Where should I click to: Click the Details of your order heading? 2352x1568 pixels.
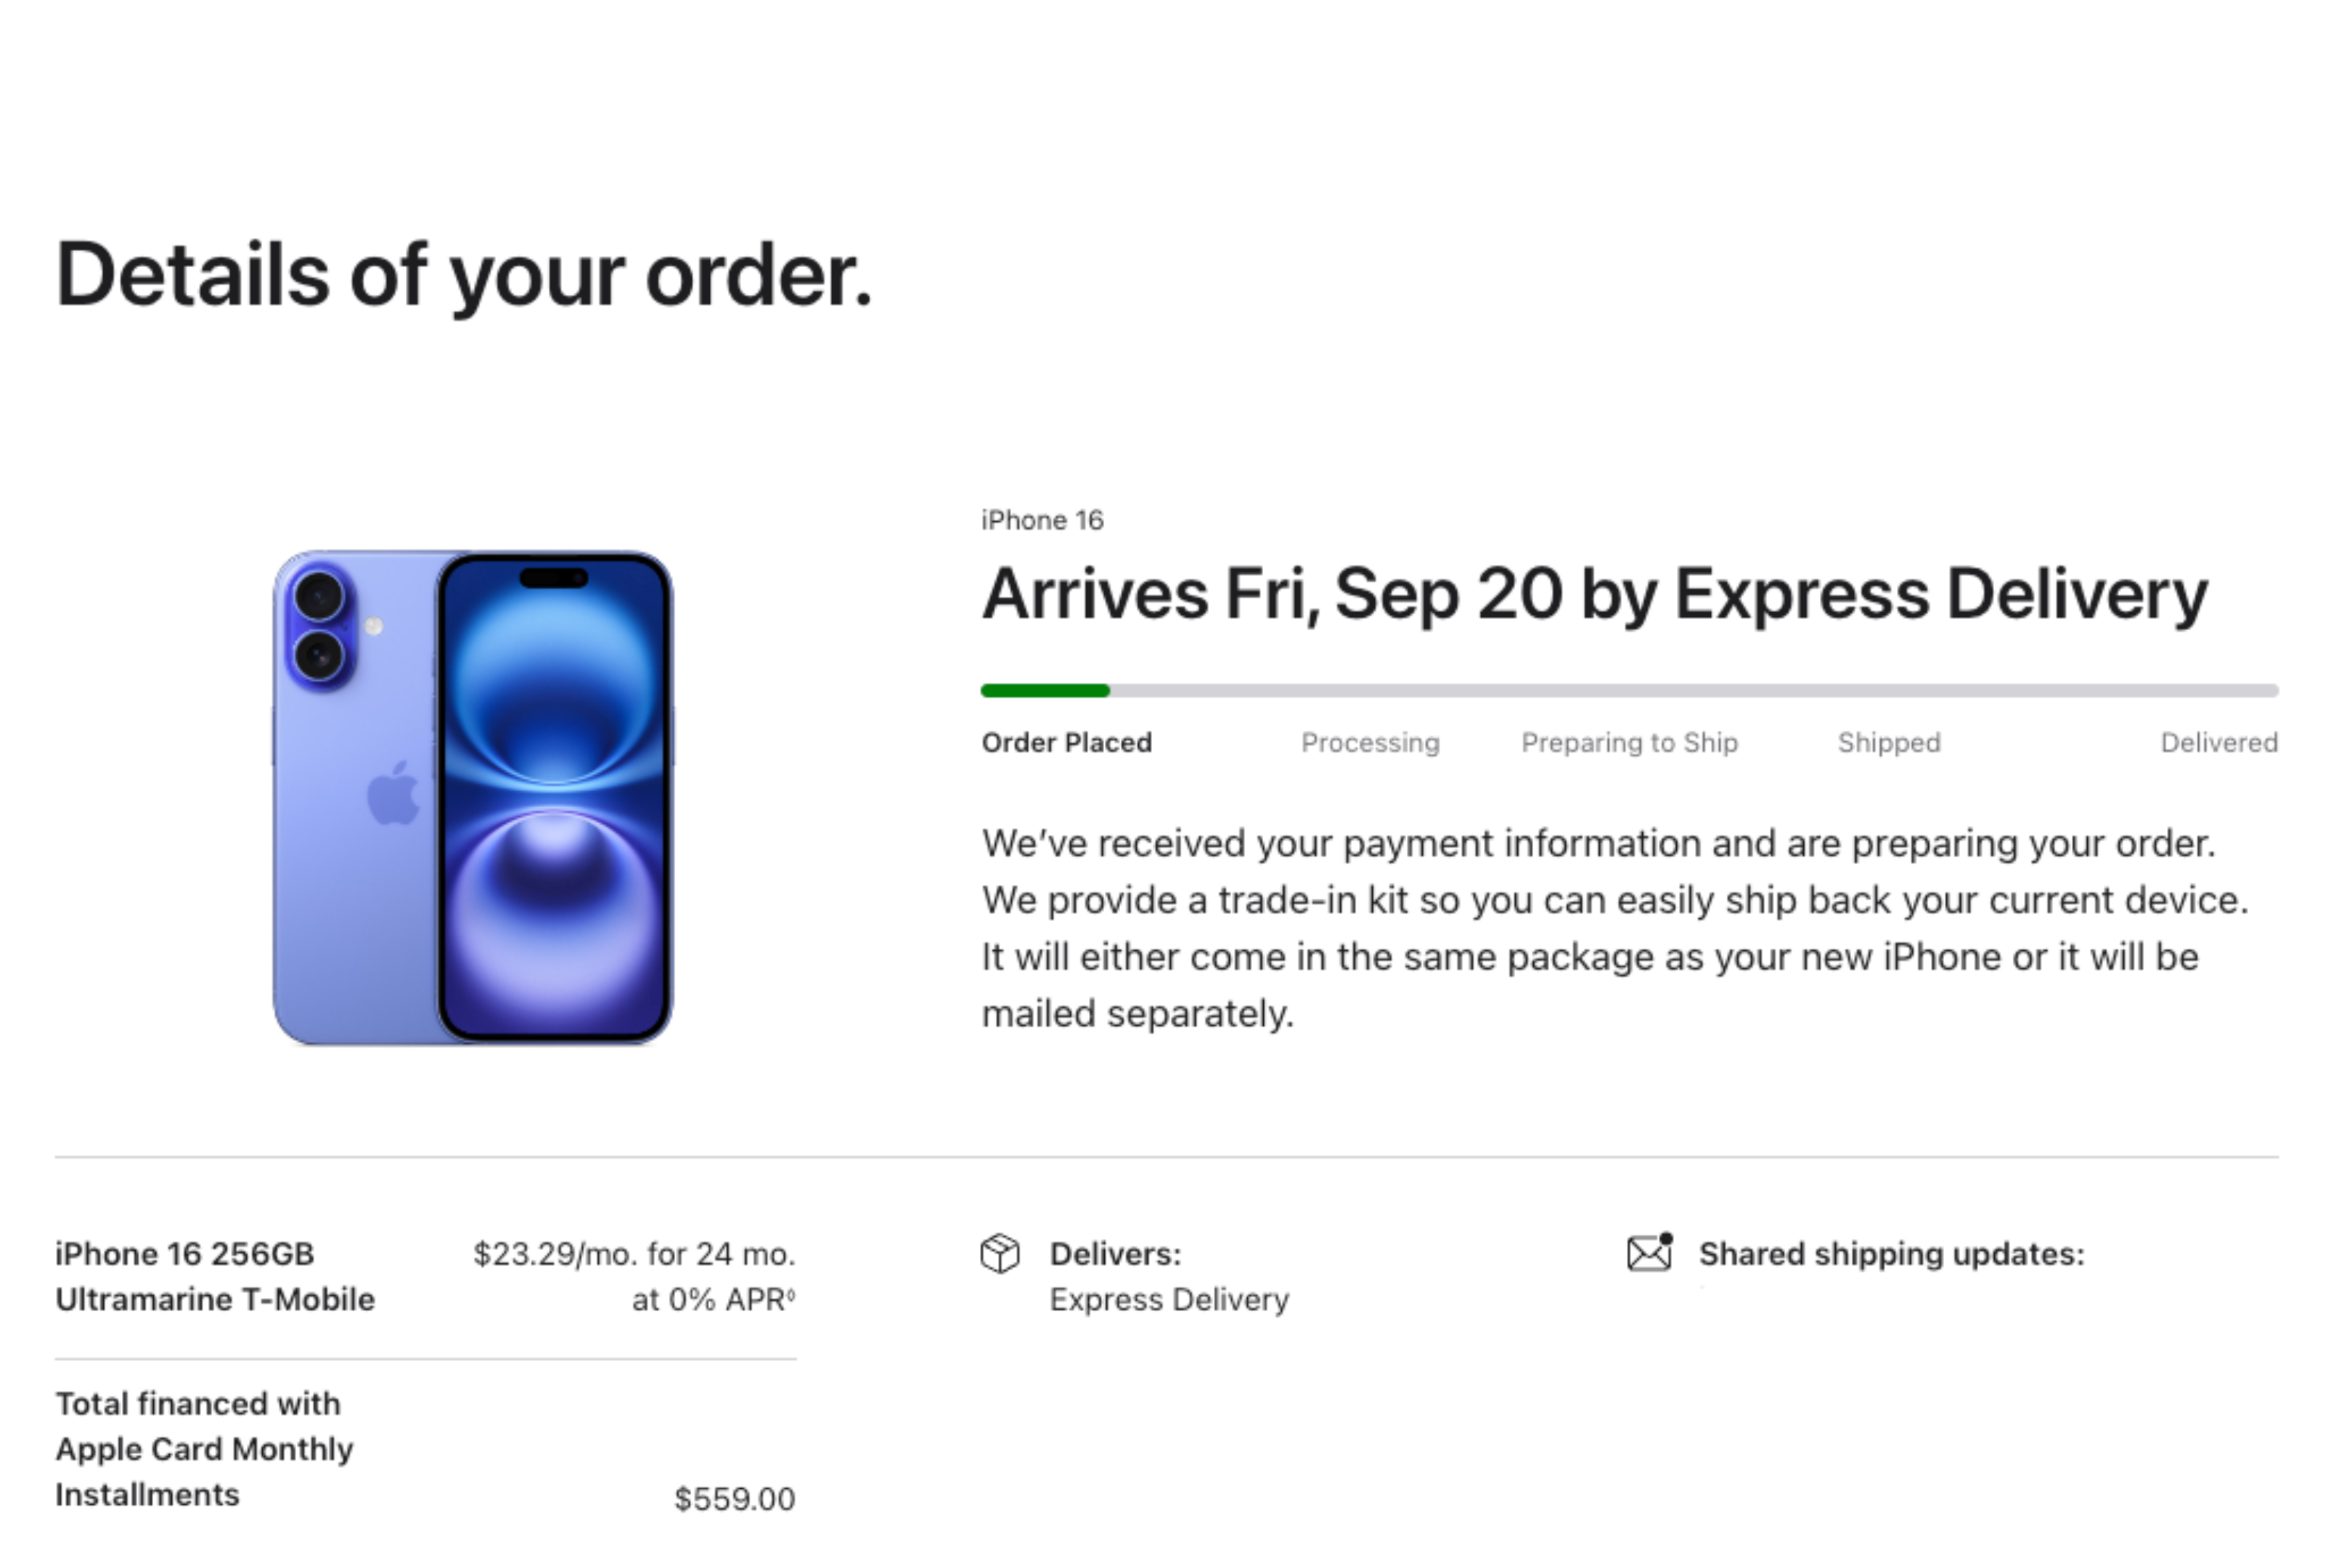click(x=464, y=275)
